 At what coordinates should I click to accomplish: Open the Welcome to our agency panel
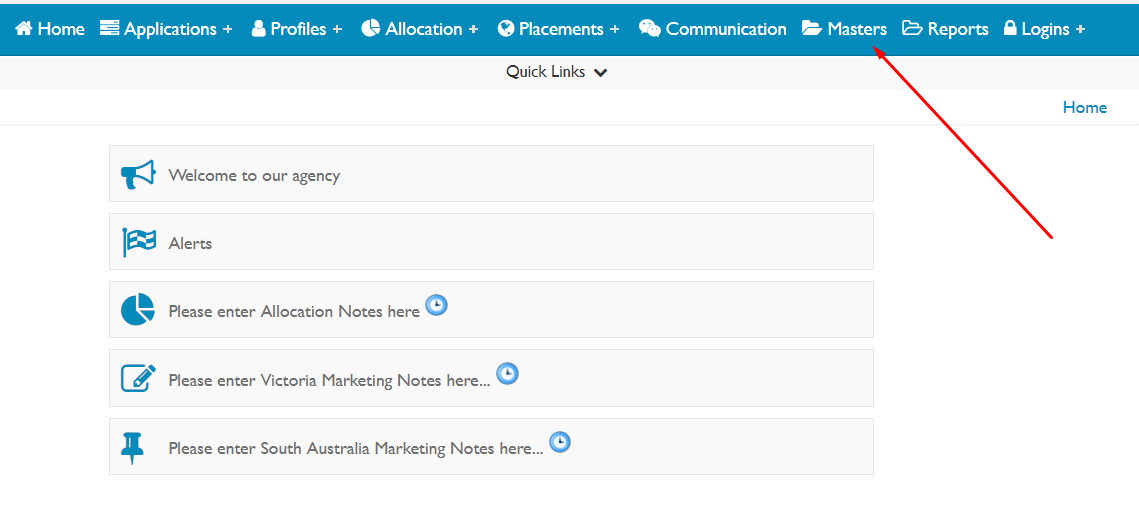491,174
